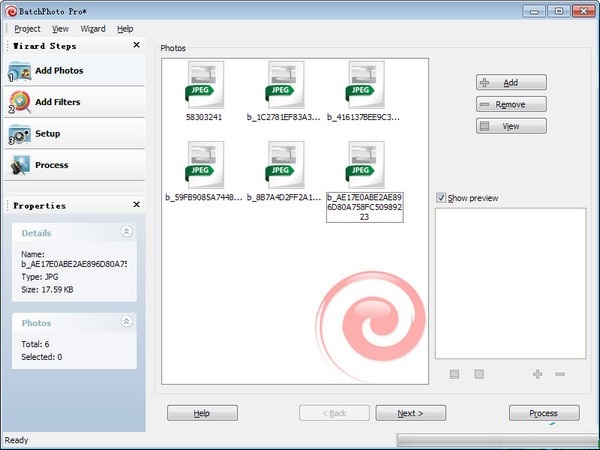The width and height of the screenshot is (600, 450).
Task: Click the second preview size icon
Action: coord(479,374)
